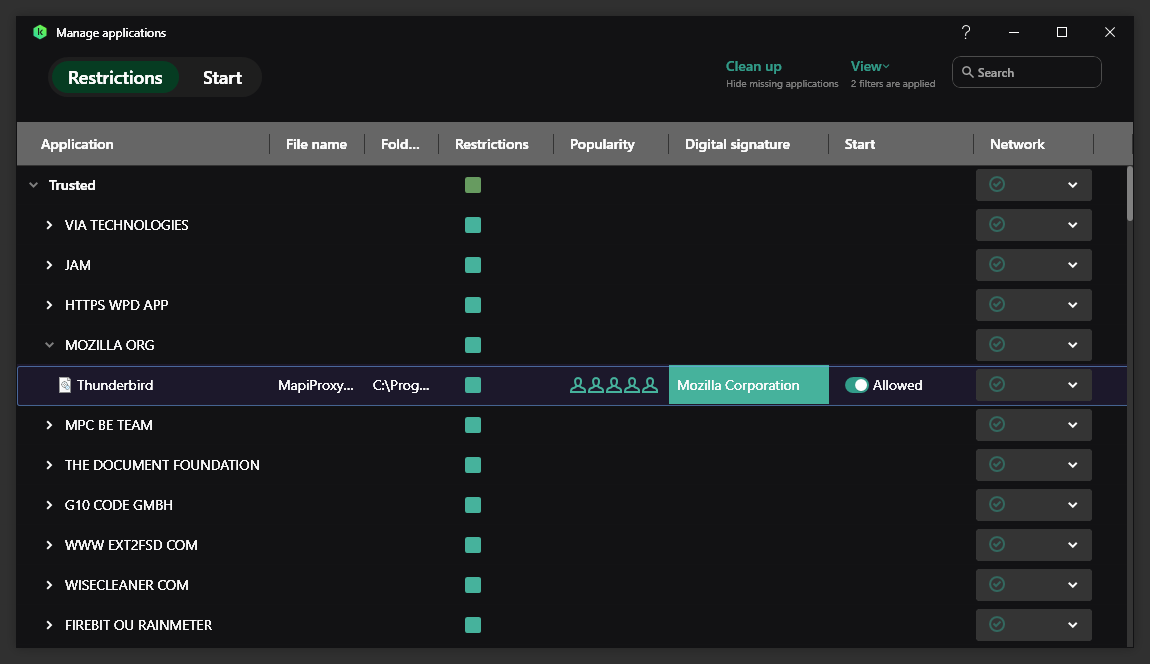The height and width of the screenshot is (664, 1150).
Task: Collapse the MOZILLA ORG group
Action: [49, 345]
